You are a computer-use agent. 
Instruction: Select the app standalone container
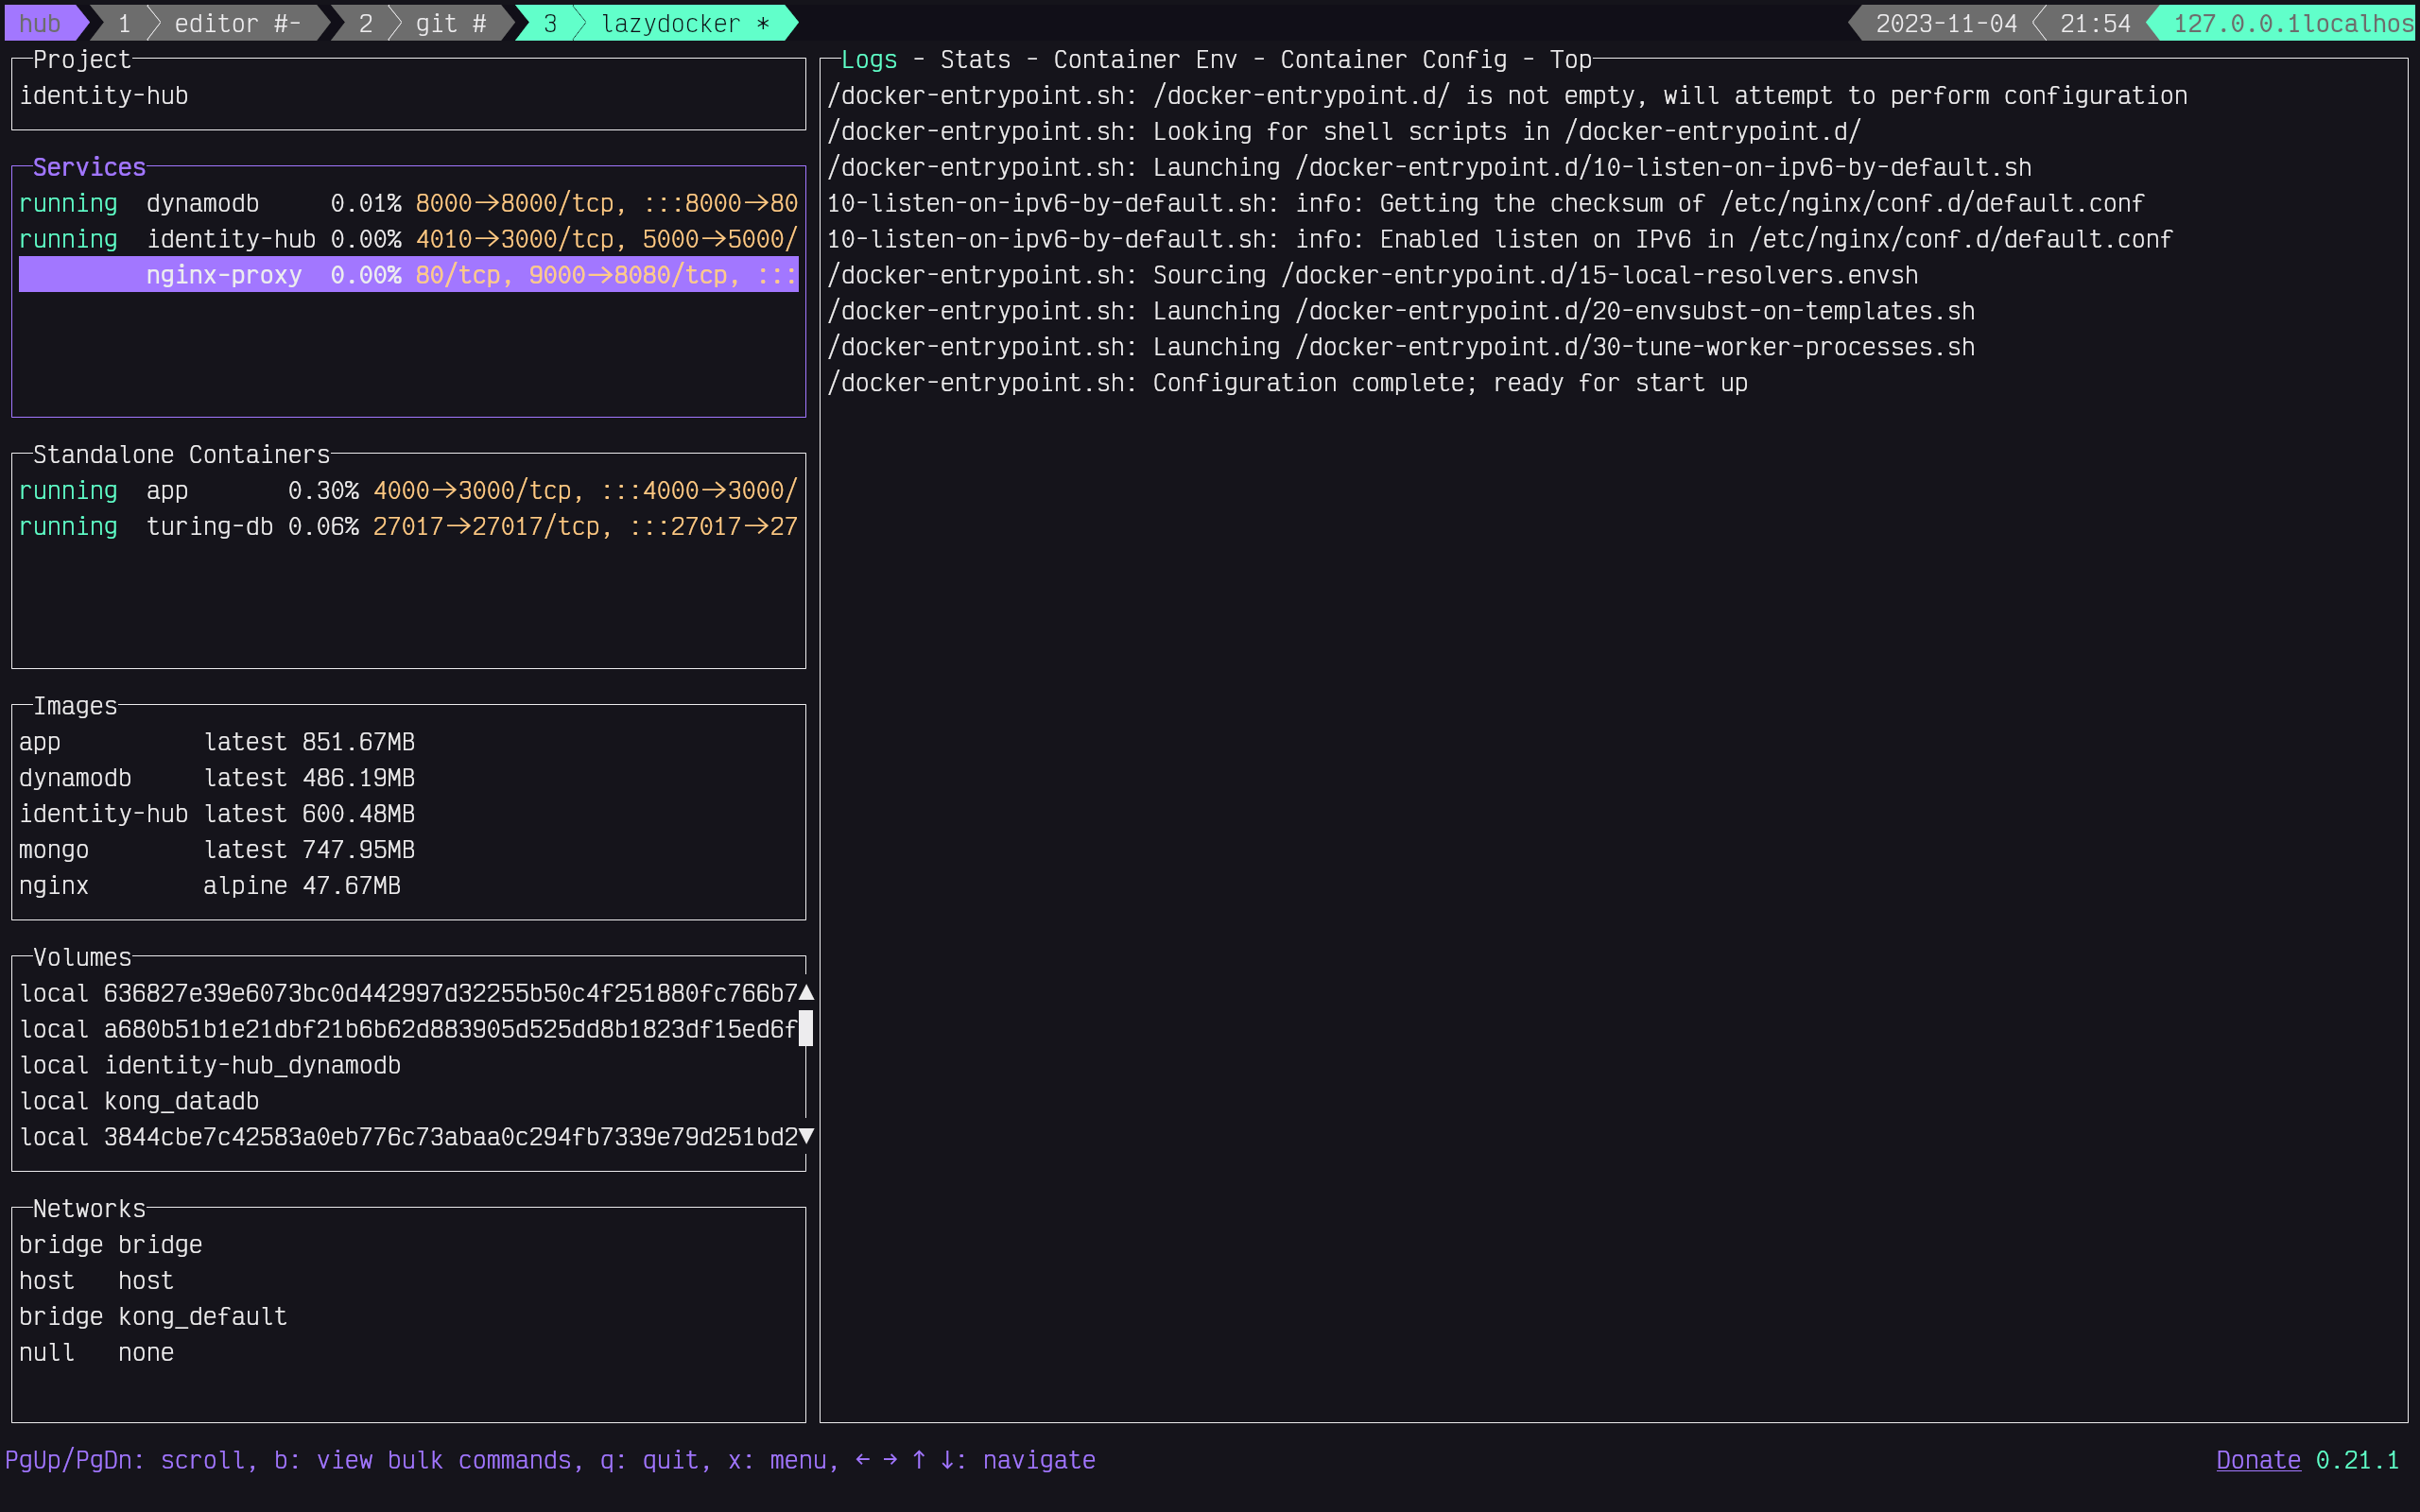point(166,490)
